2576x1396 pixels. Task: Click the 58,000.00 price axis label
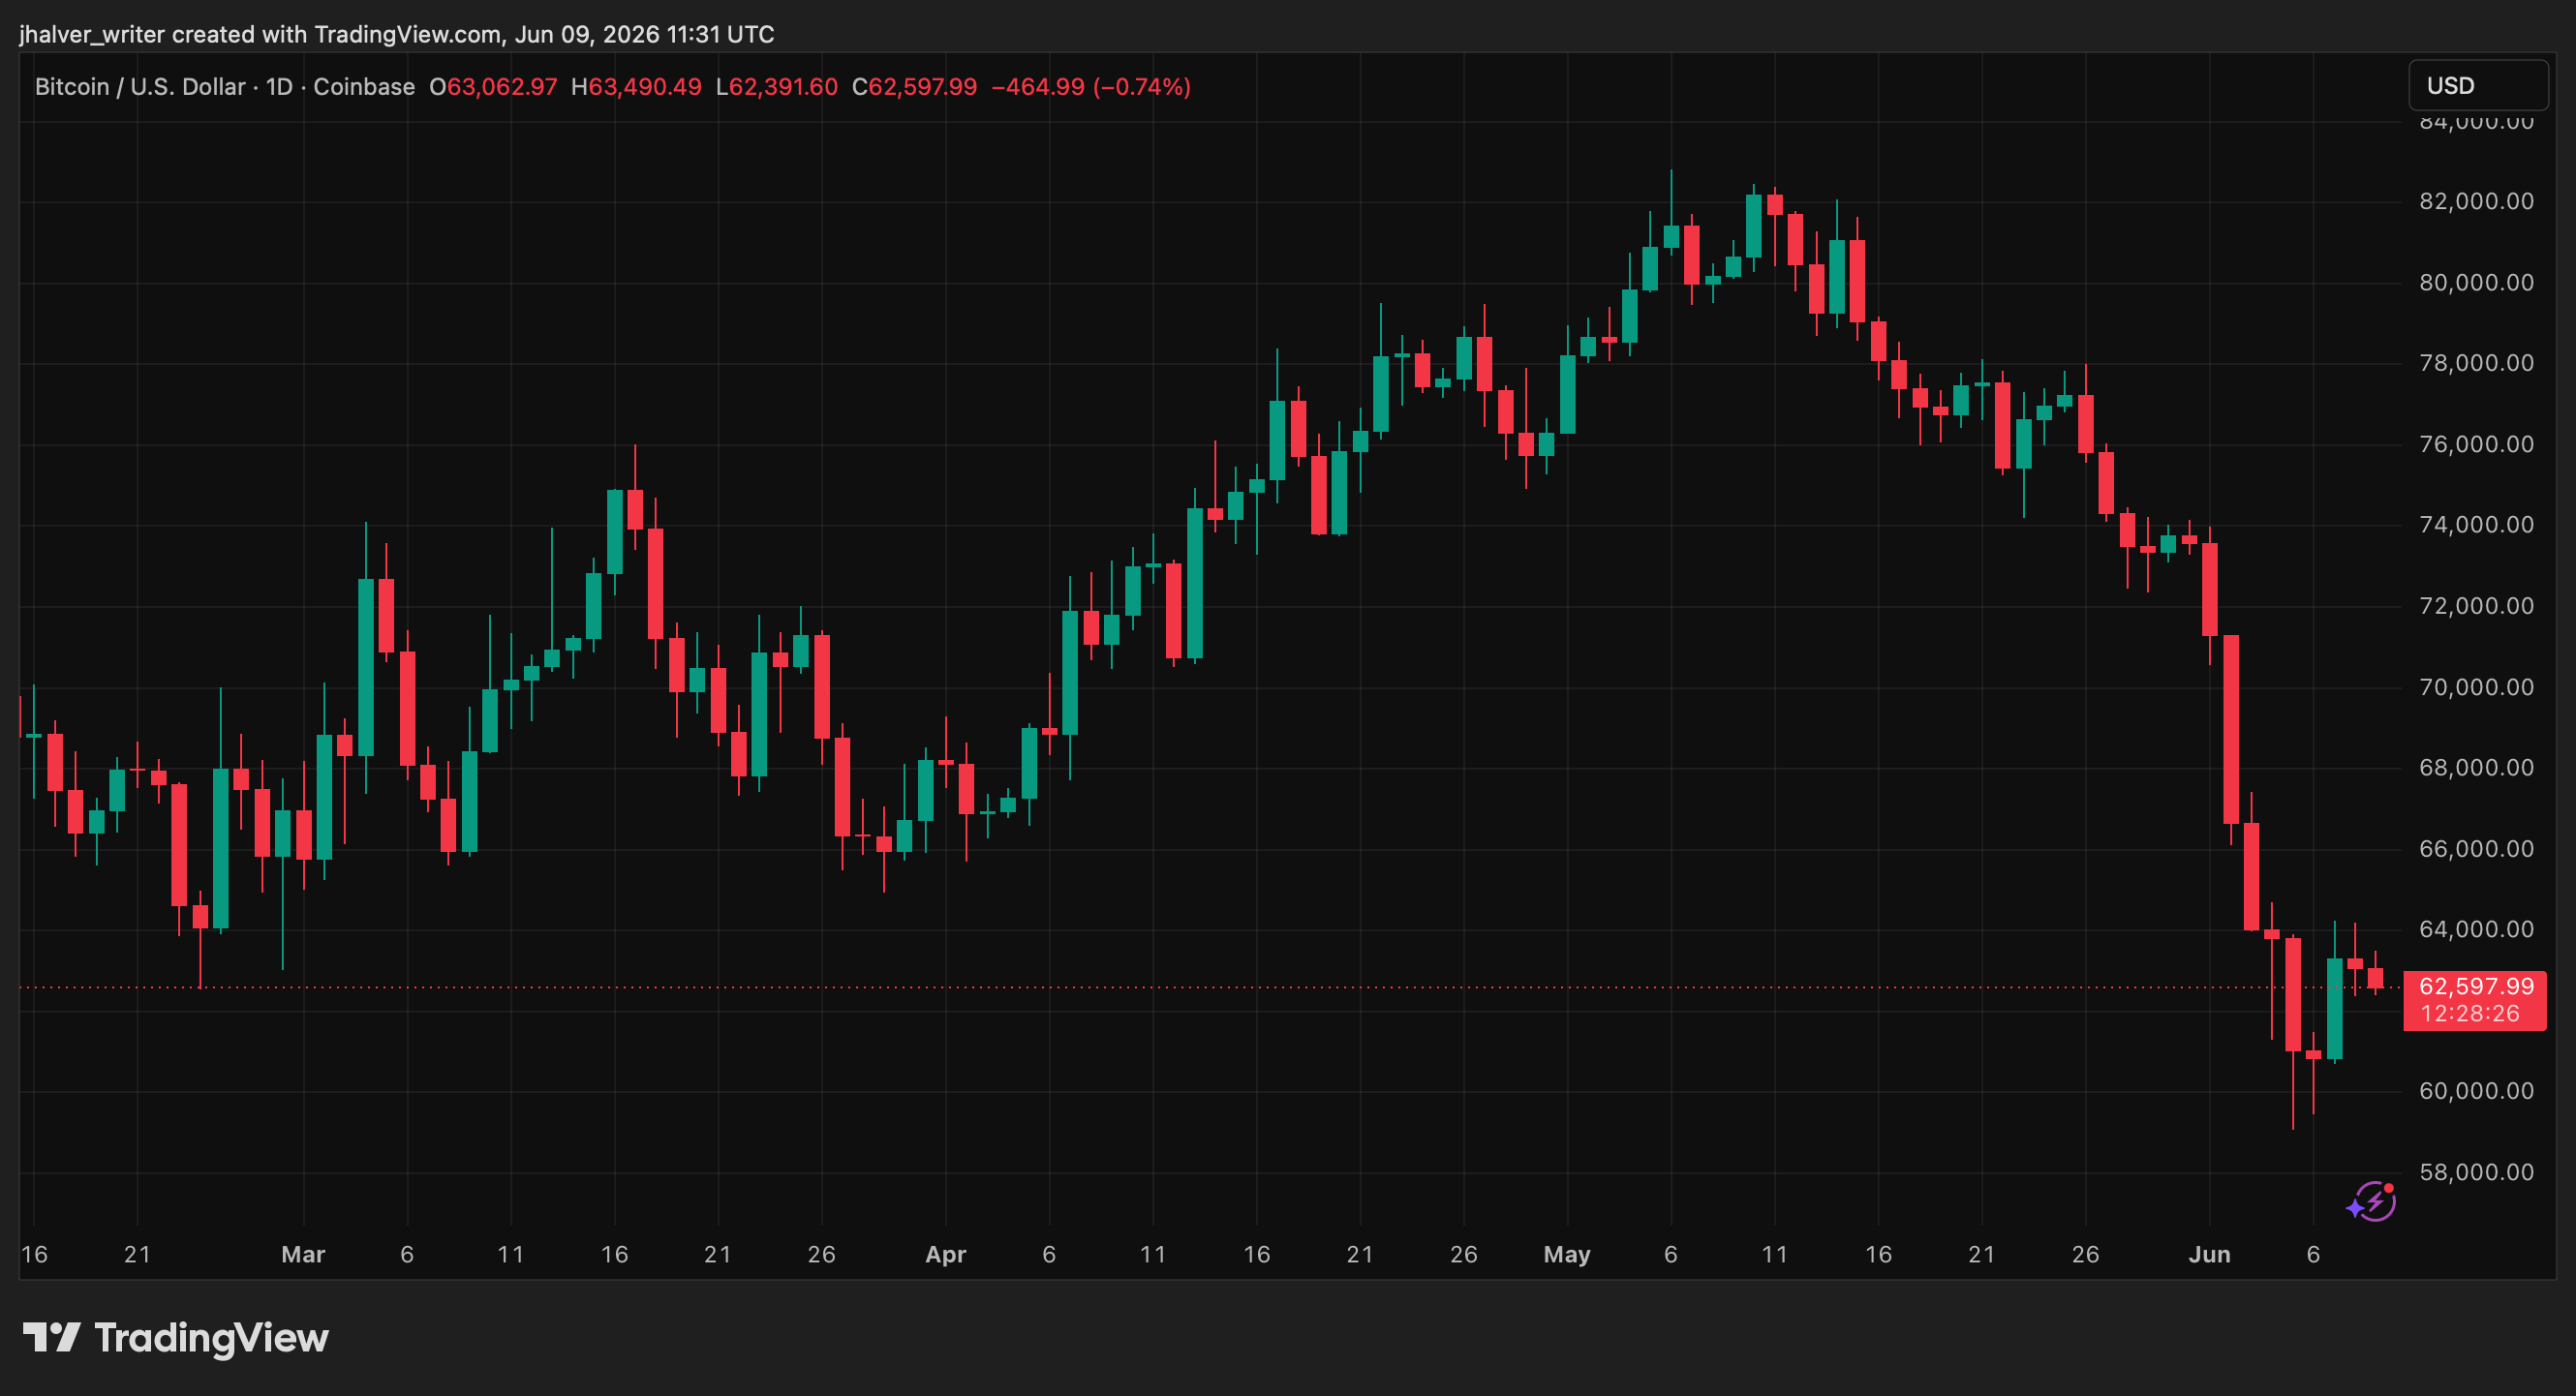coord(2476,1172)
